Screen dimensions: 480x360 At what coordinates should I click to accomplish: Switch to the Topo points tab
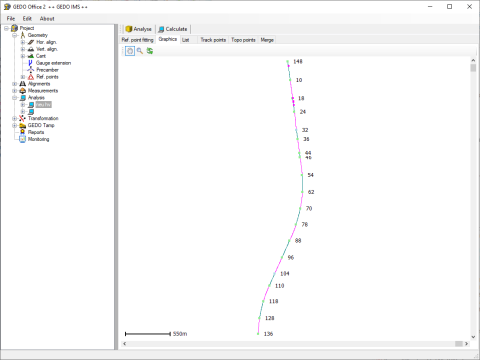click(x=243, y=40)
